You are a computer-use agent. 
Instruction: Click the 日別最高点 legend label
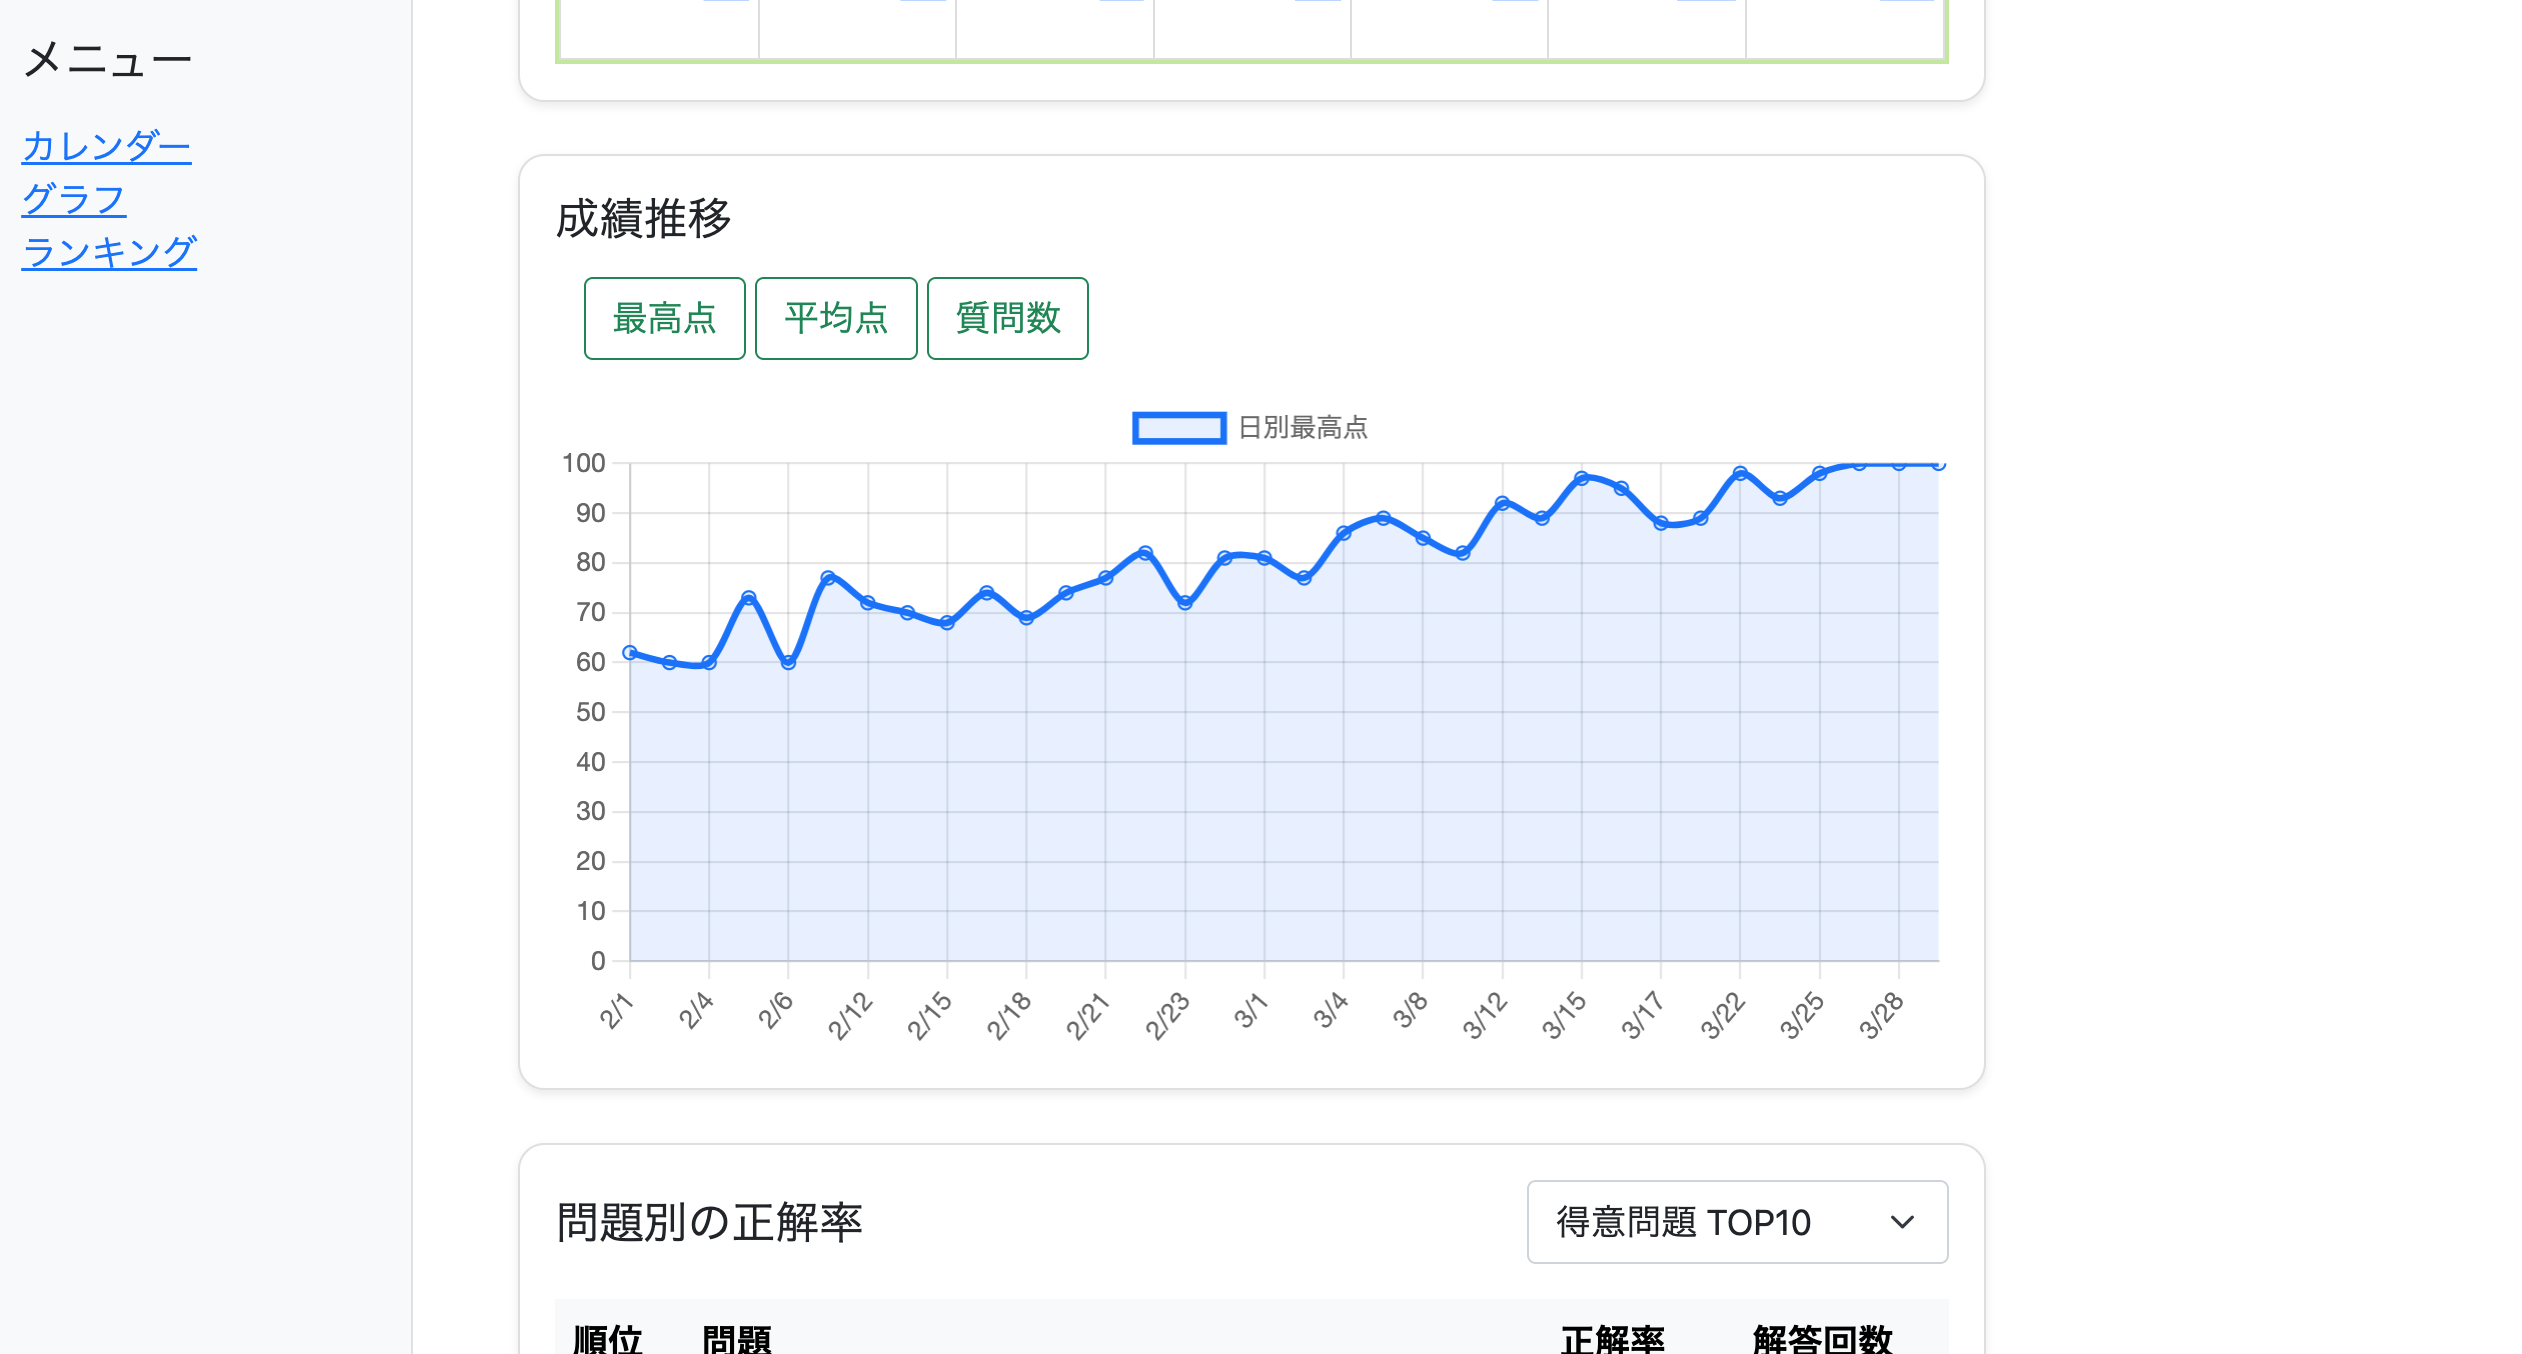(x=1302, y=428)
